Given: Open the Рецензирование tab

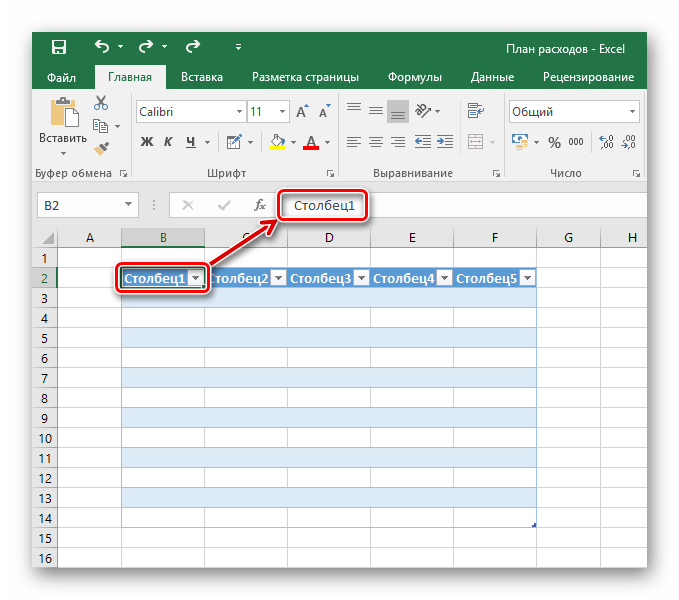Looking at the screenshot, I should [588, 77].
